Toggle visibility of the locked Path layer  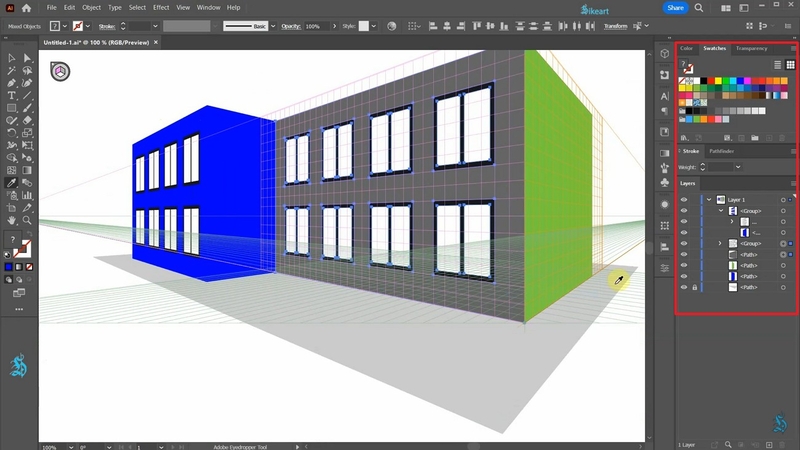click(x=684, y=287)
